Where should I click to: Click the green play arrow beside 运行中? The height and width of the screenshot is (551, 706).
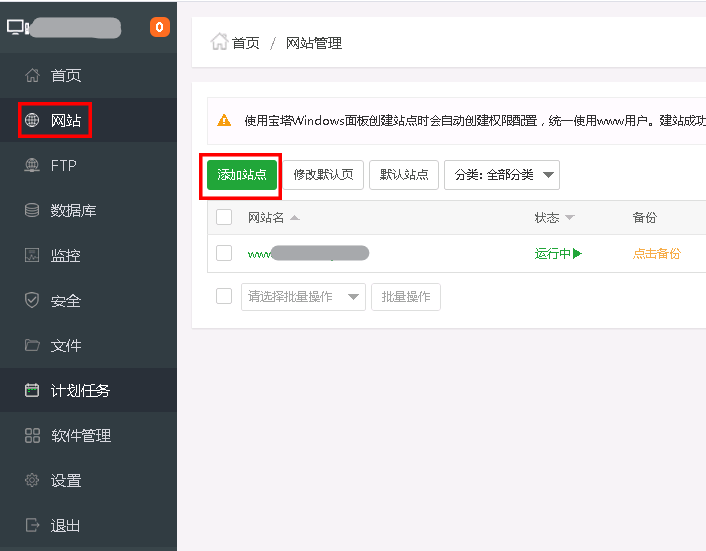(x=577, y=253)
